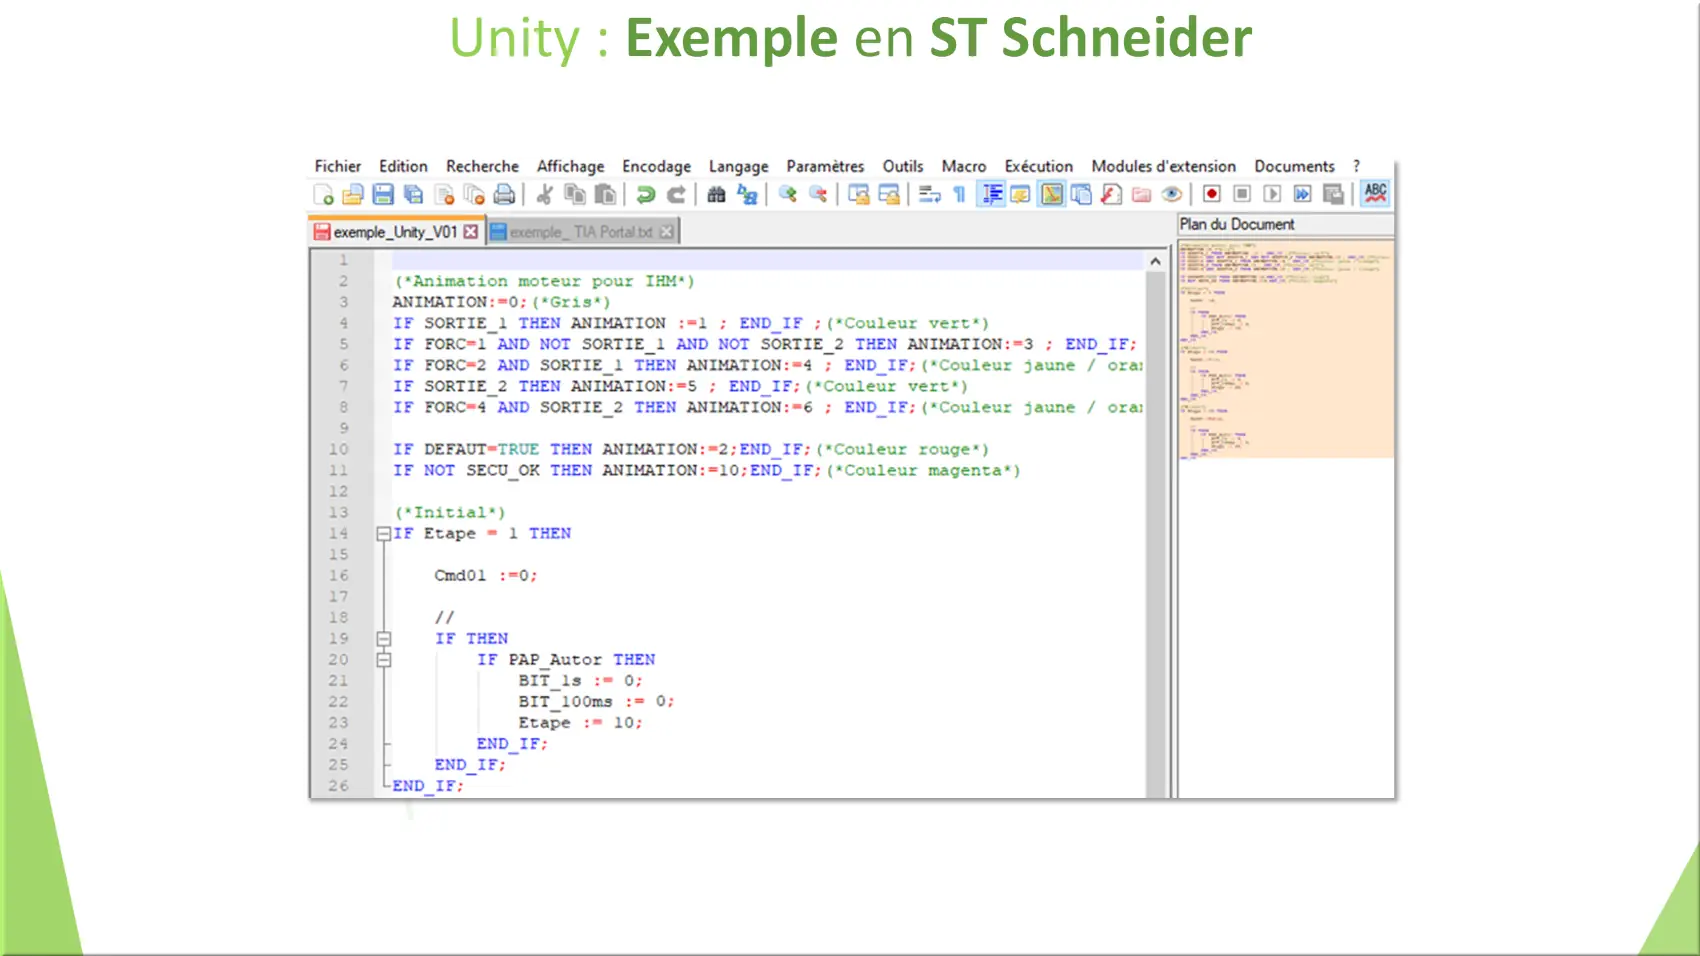Click the Open file folder icon
Screen dimensions: 1700x956
pyautogui.click(x=353, y=194)
